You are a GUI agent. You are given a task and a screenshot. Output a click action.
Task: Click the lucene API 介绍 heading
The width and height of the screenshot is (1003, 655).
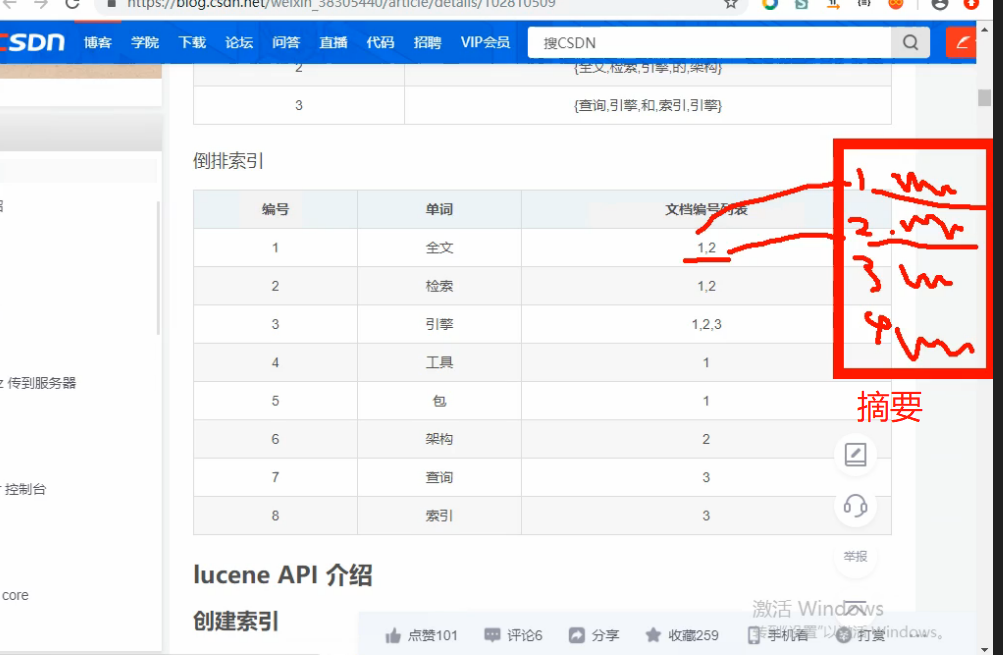point(283,575)
